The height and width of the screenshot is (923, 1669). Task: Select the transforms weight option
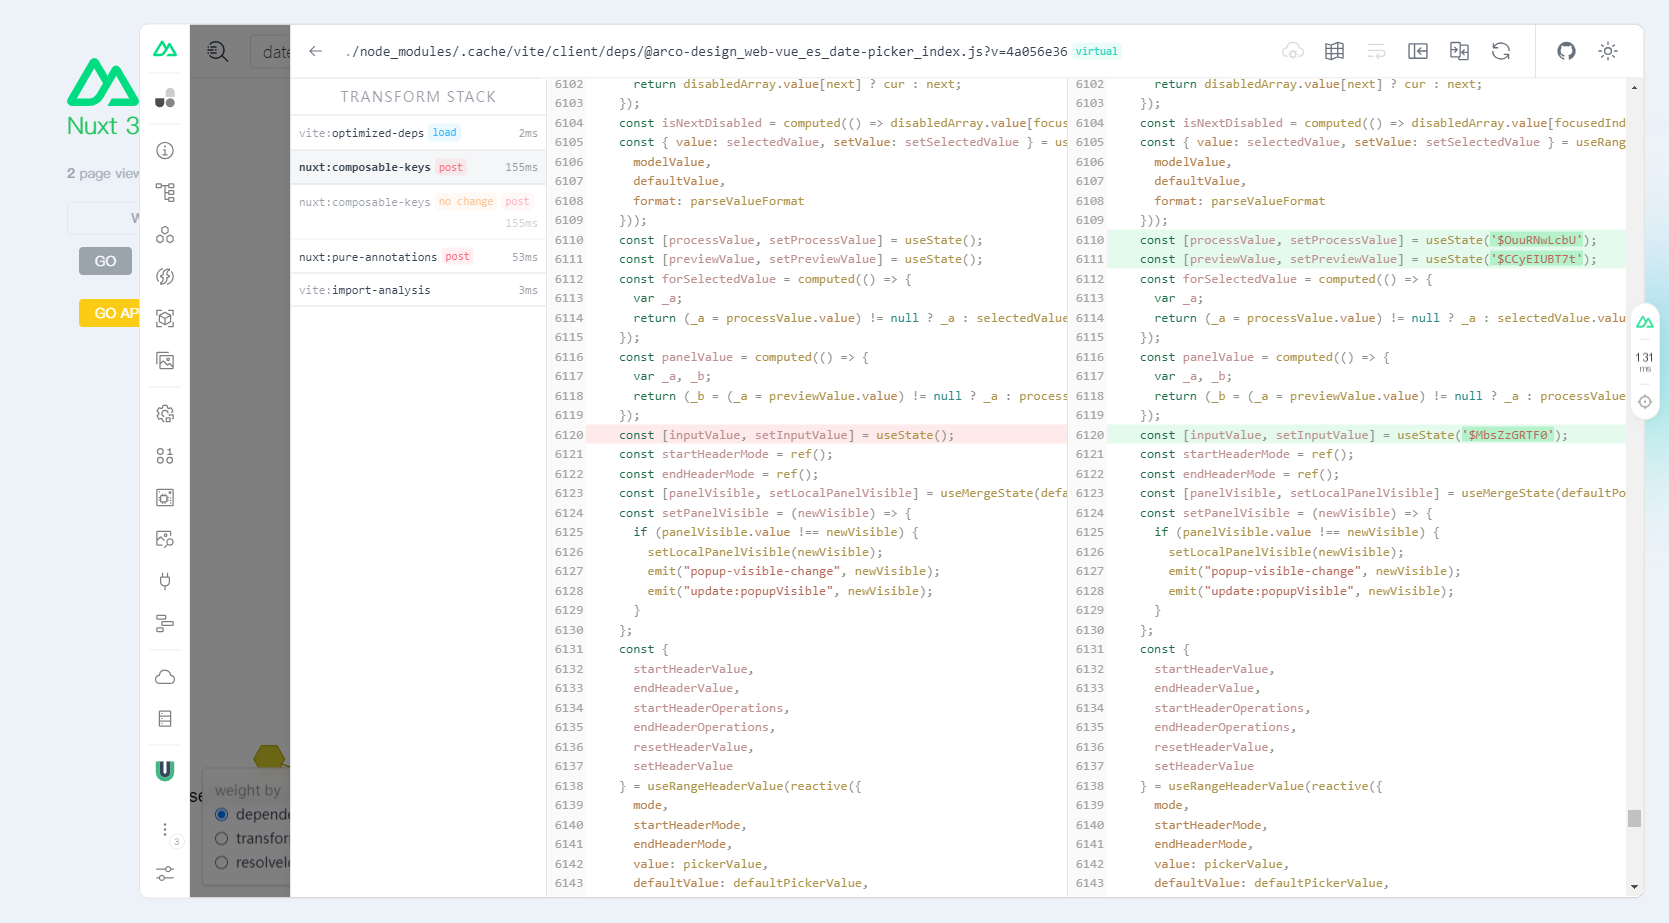(221, 838)
